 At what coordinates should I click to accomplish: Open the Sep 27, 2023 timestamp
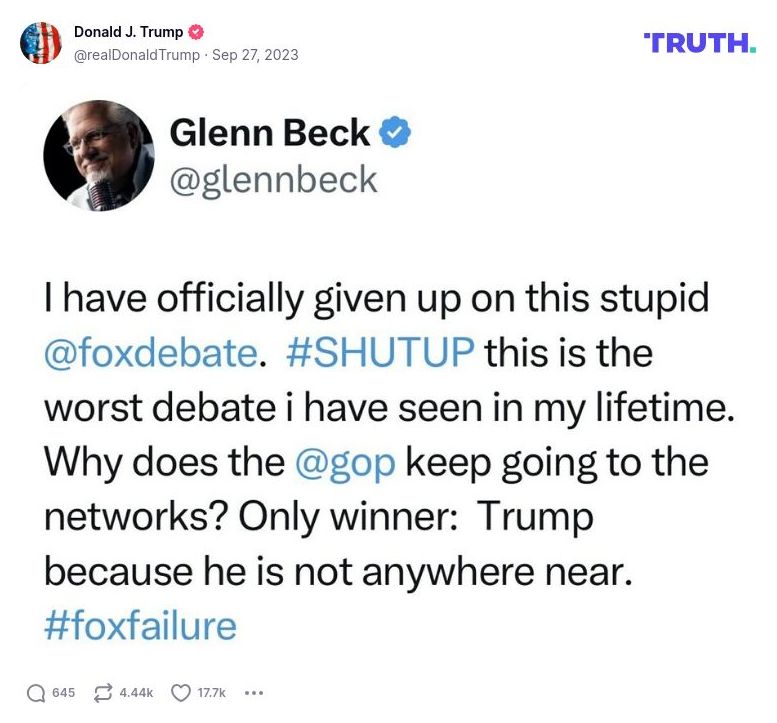255,55
